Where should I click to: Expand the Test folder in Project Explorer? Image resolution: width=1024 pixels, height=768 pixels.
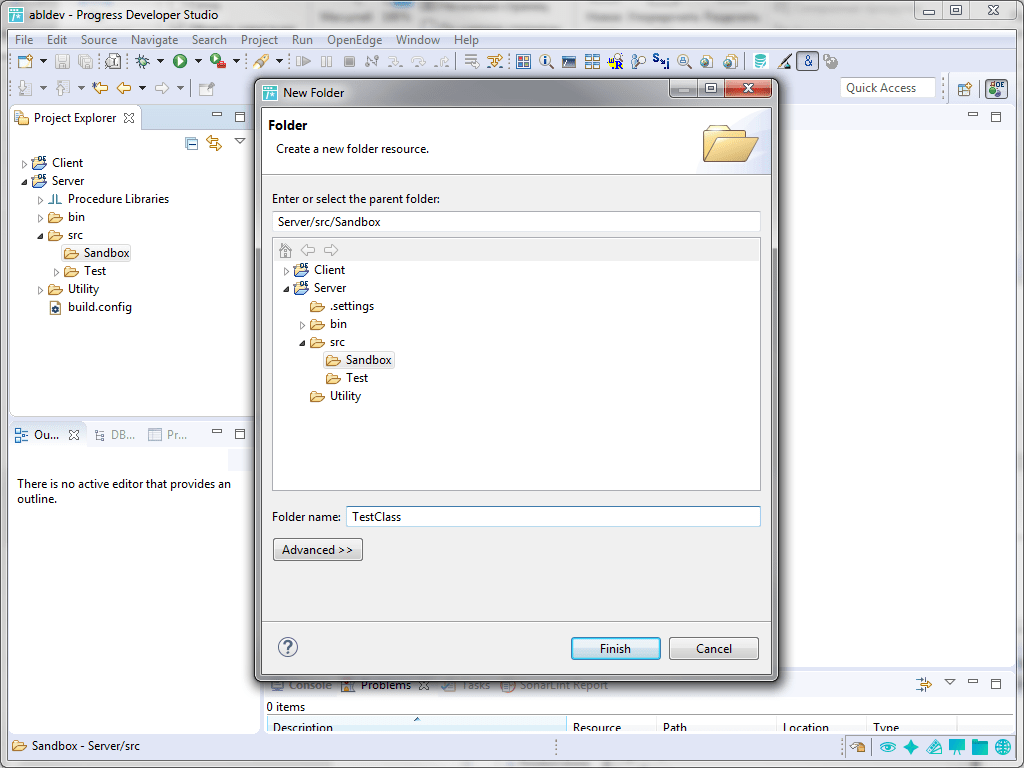(x=57, y=272)
